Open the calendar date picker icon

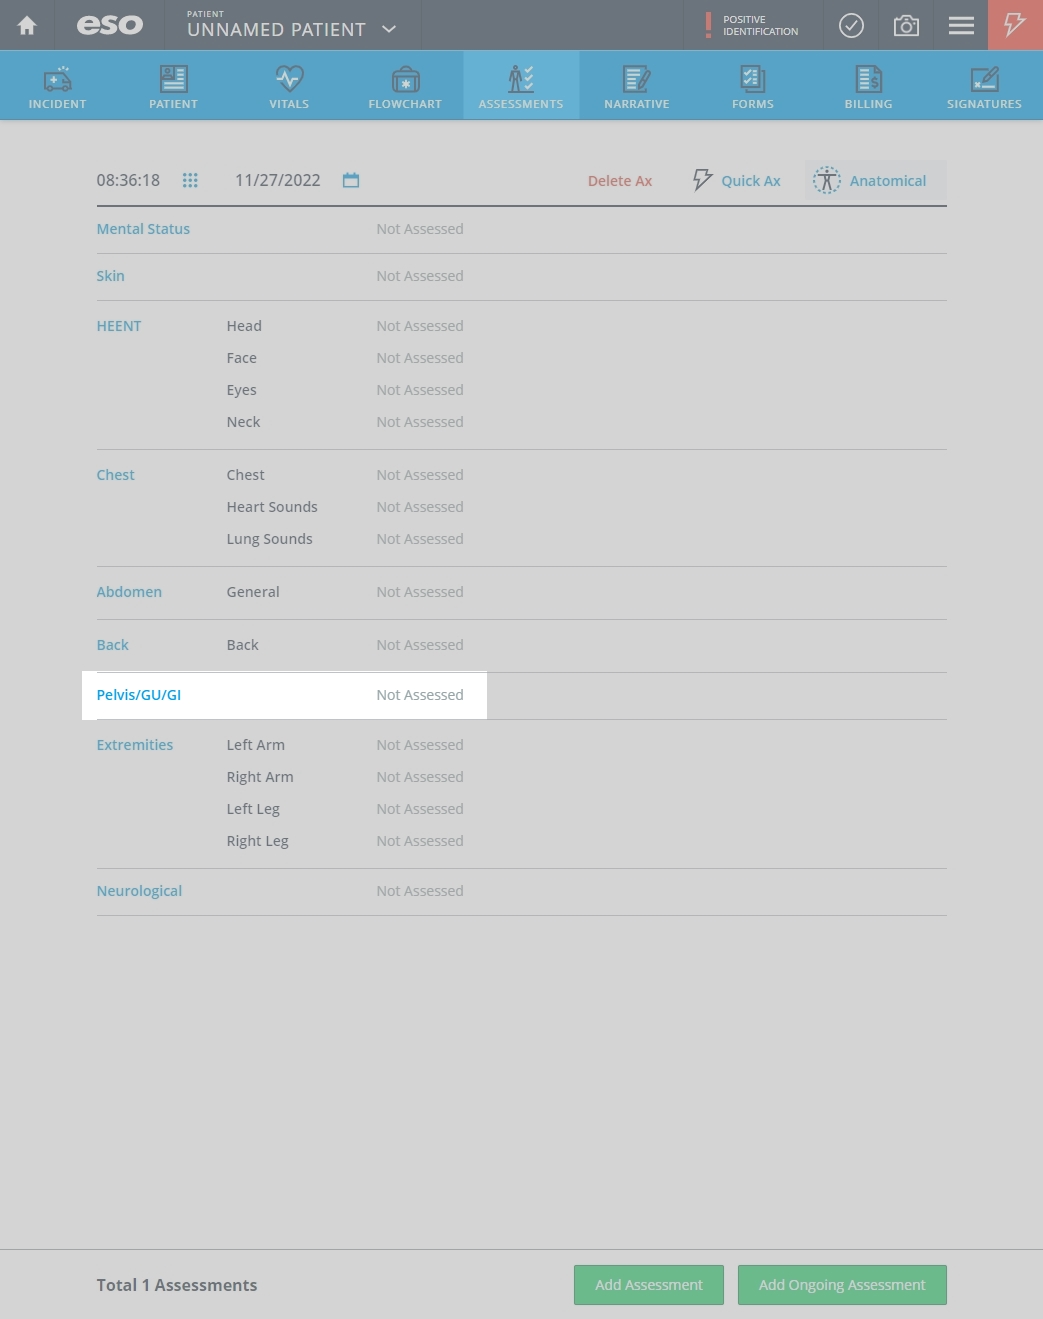tap(351, 180)
